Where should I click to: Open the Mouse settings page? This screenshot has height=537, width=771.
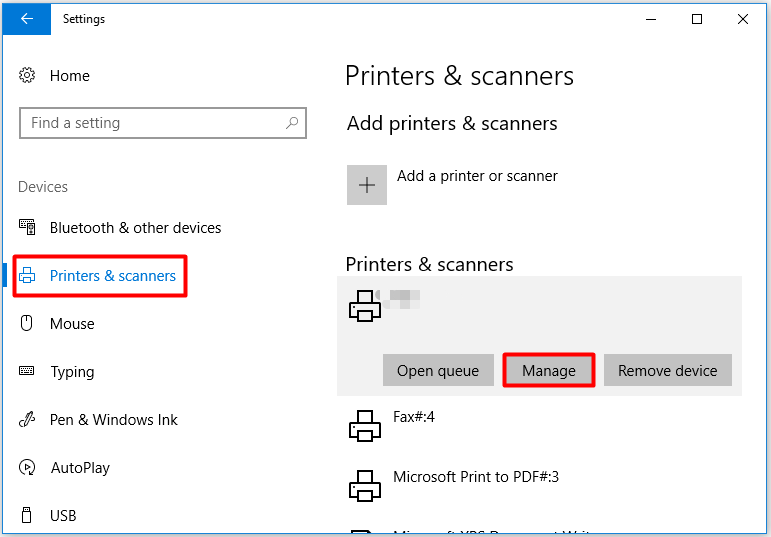pyautogui.click(x=72, y=324)
